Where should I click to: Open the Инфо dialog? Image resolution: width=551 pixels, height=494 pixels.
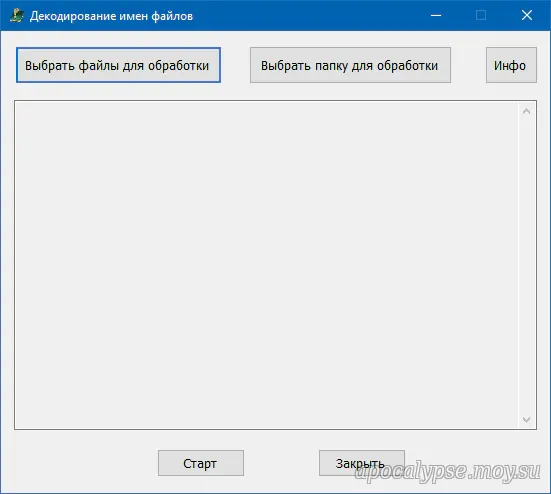pos(511,65)
